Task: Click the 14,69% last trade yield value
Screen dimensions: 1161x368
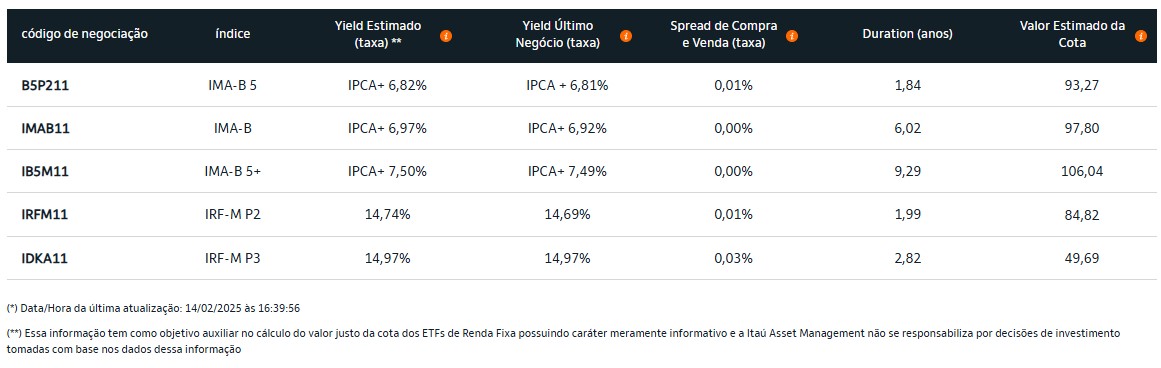Action: coord(567,215)
